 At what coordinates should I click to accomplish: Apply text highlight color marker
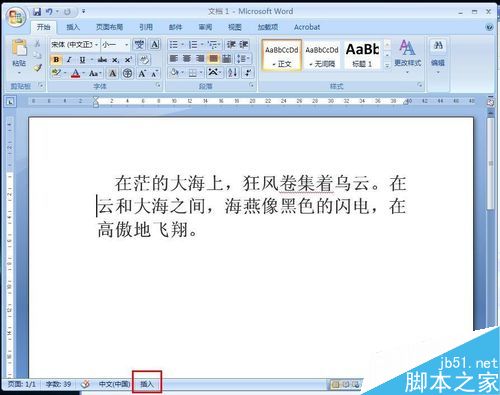click(x=57, y=73)
